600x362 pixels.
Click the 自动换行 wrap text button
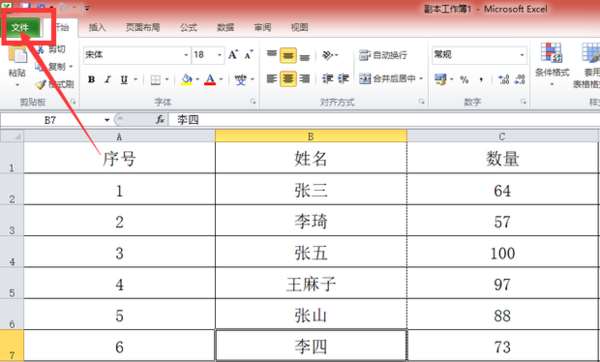point(383,55)
